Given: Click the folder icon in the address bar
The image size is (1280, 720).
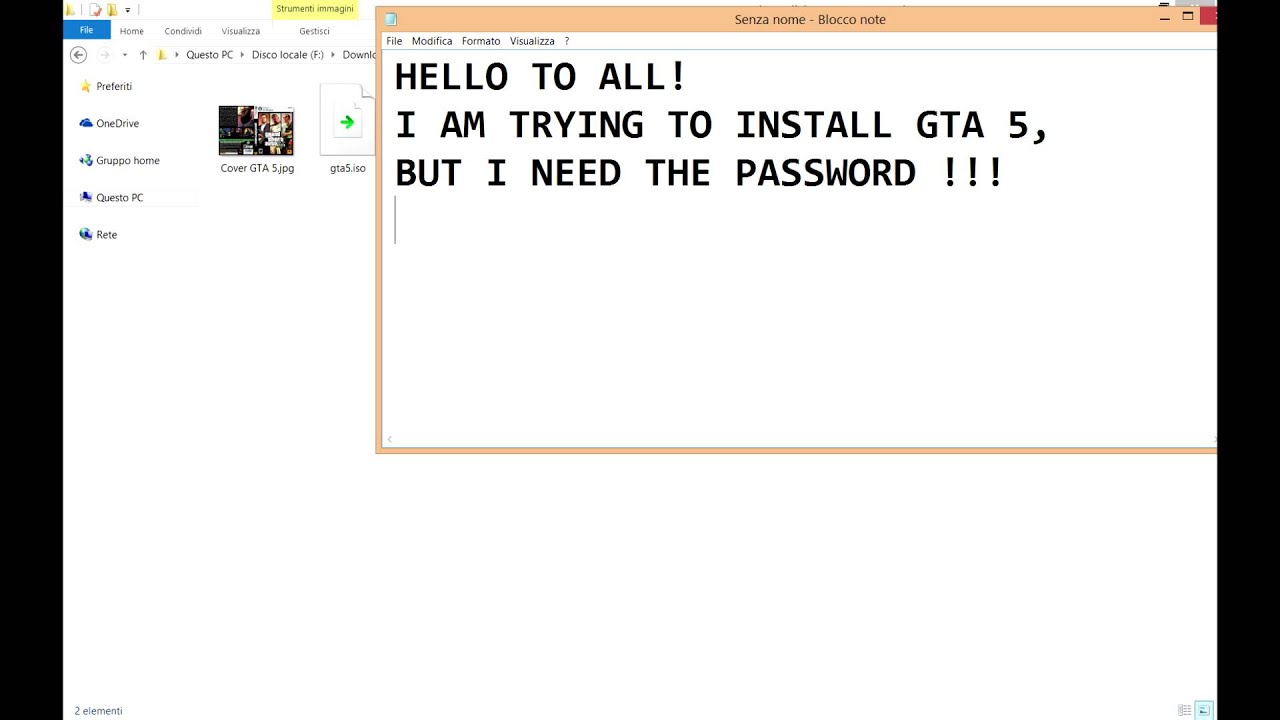Looking at the screenshot, I should (x=162, y=55).
